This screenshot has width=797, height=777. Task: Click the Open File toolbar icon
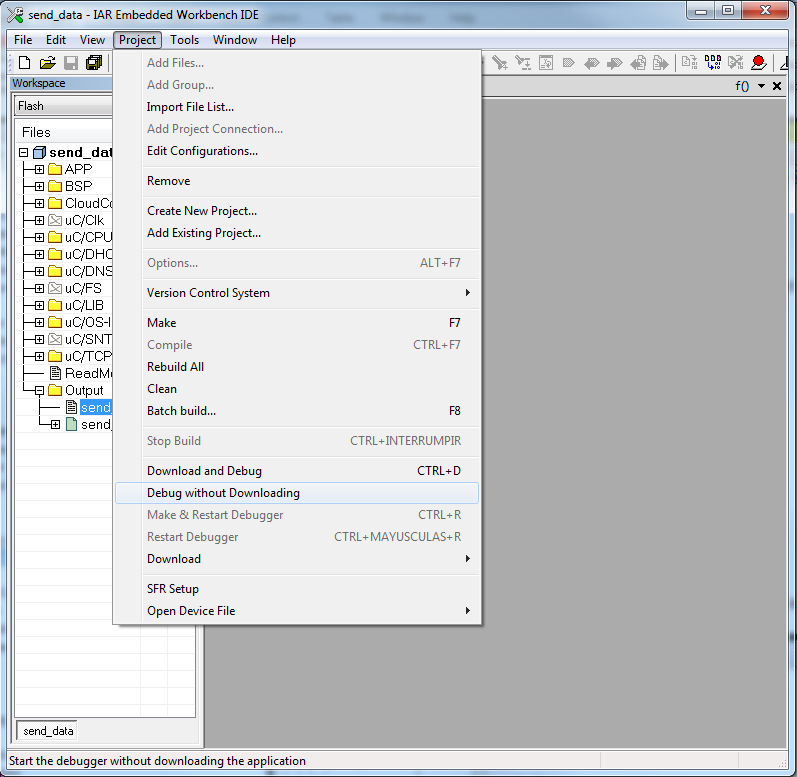click(47, 63)
